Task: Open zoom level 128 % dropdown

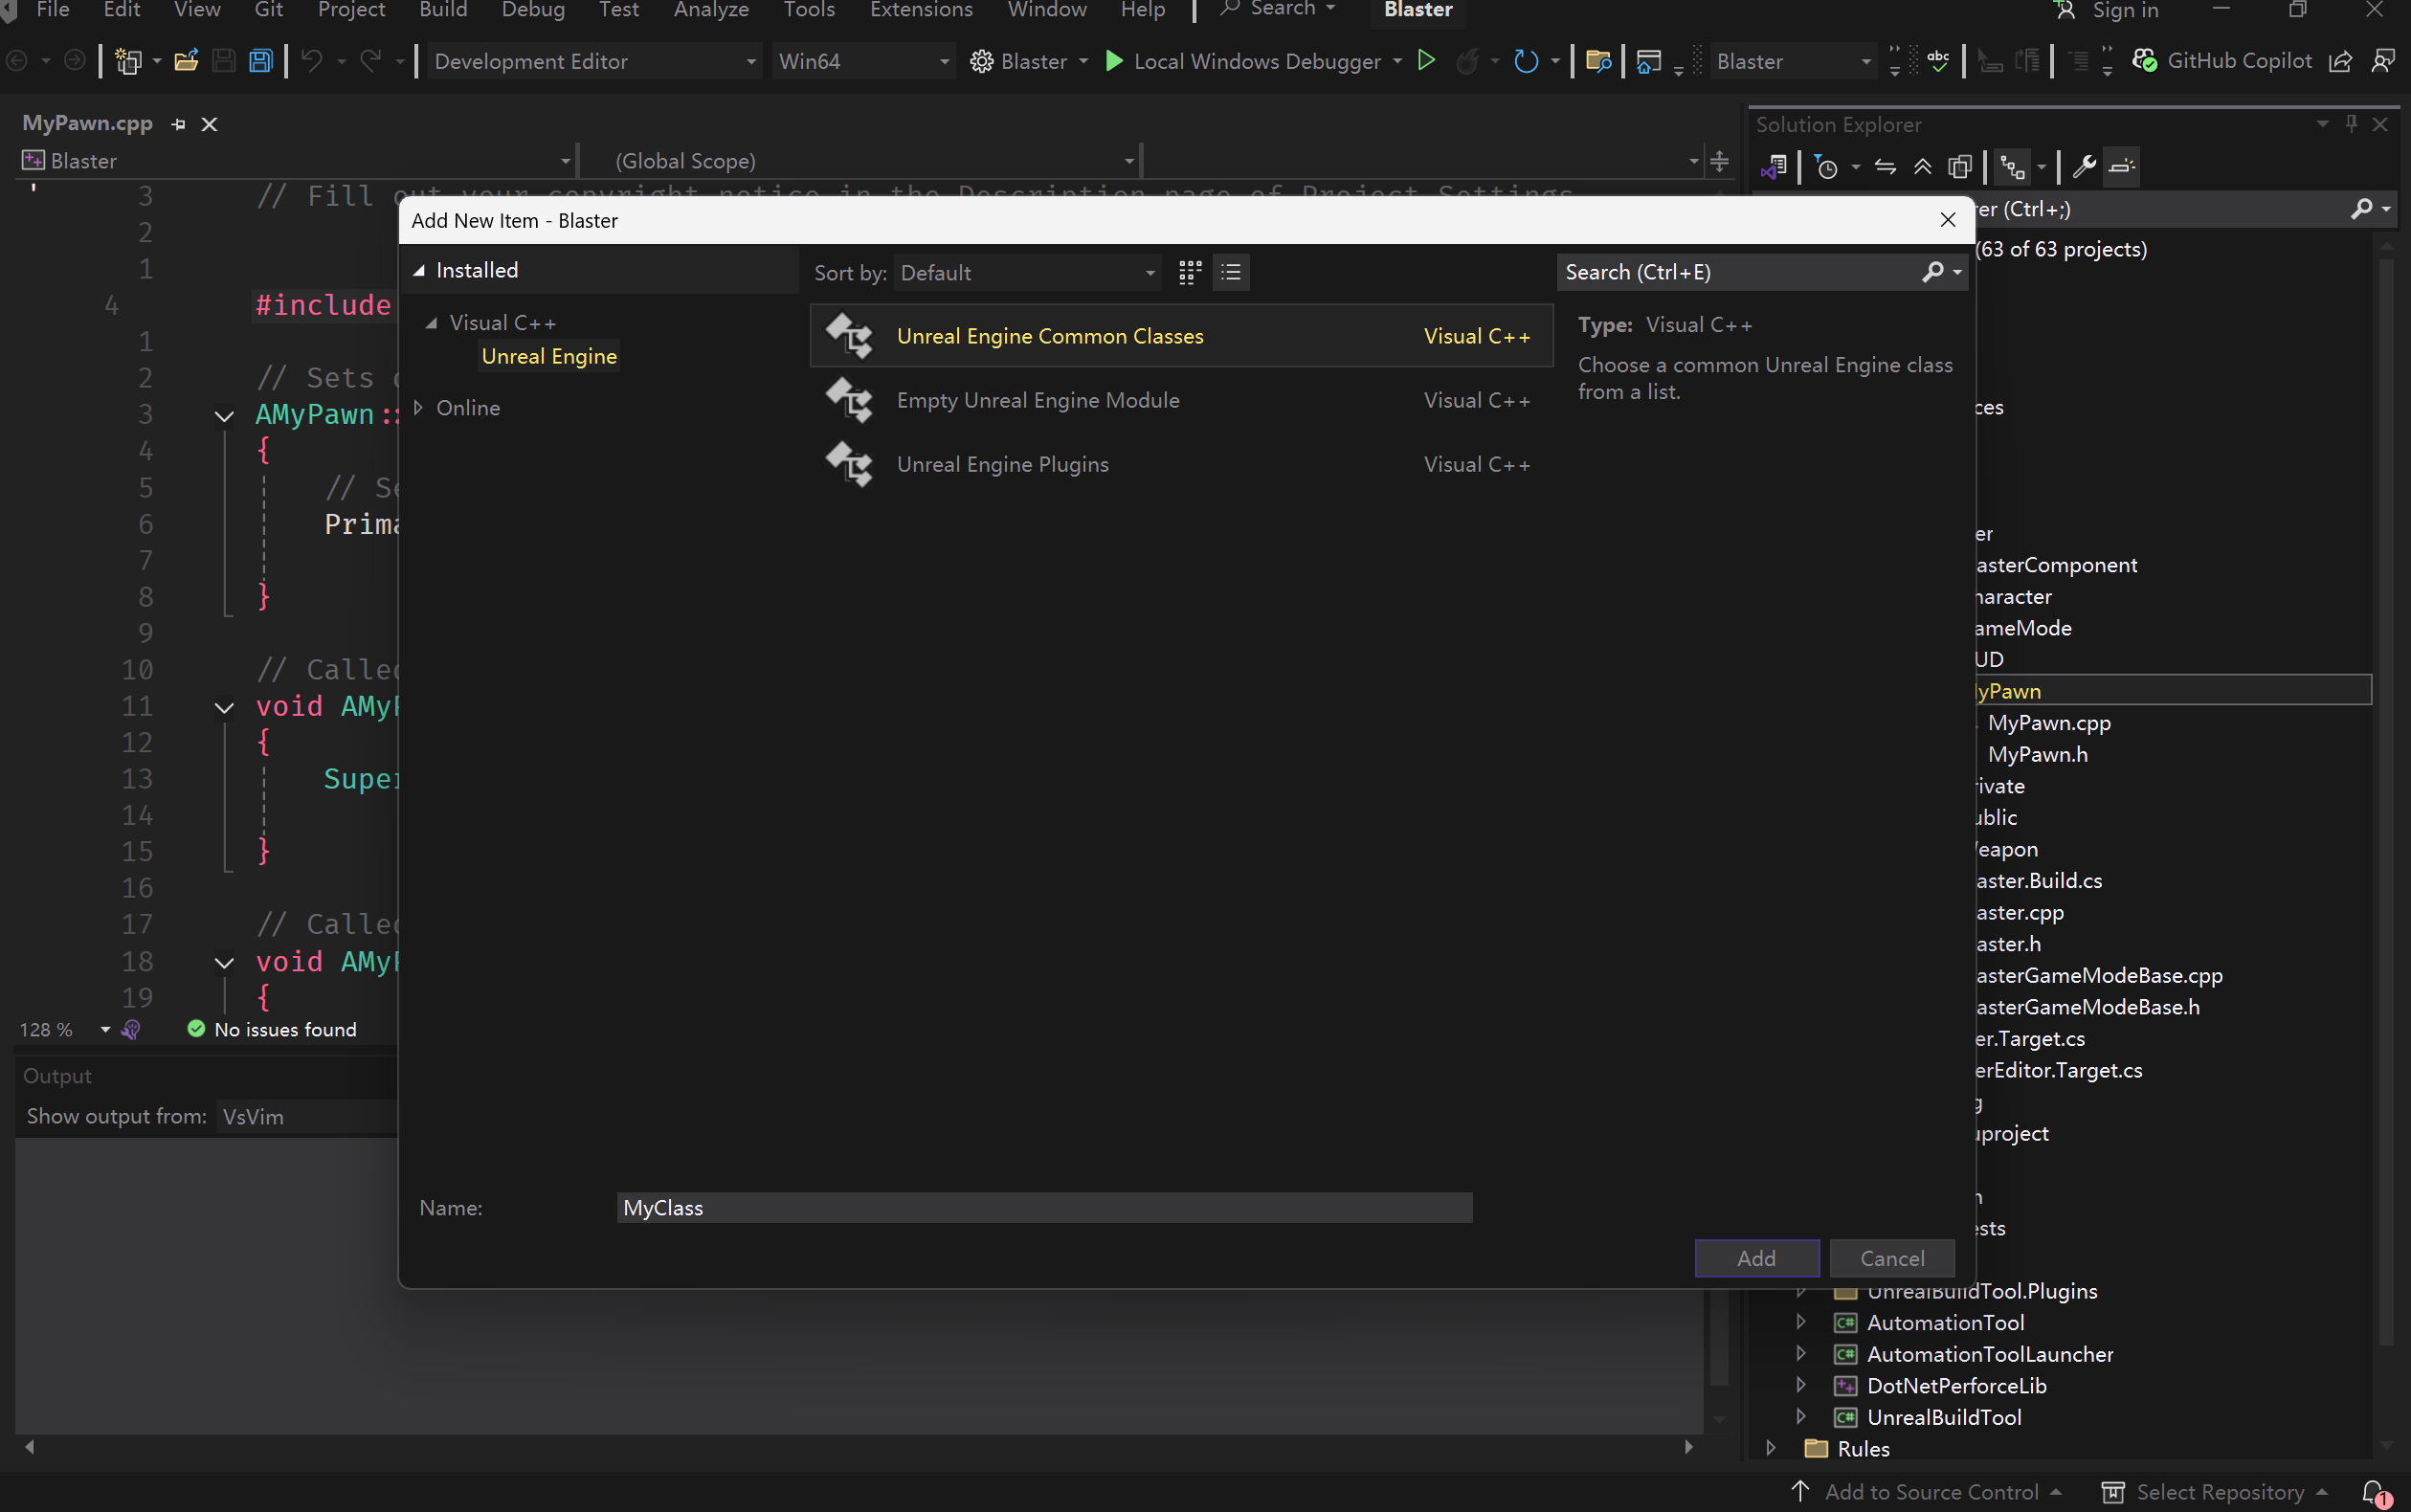Action: point(105,1029)
